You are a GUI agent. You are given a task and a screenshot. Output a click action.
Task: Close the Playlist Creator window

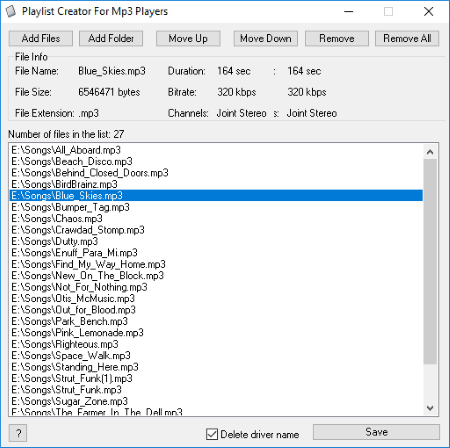click(428, 12)
